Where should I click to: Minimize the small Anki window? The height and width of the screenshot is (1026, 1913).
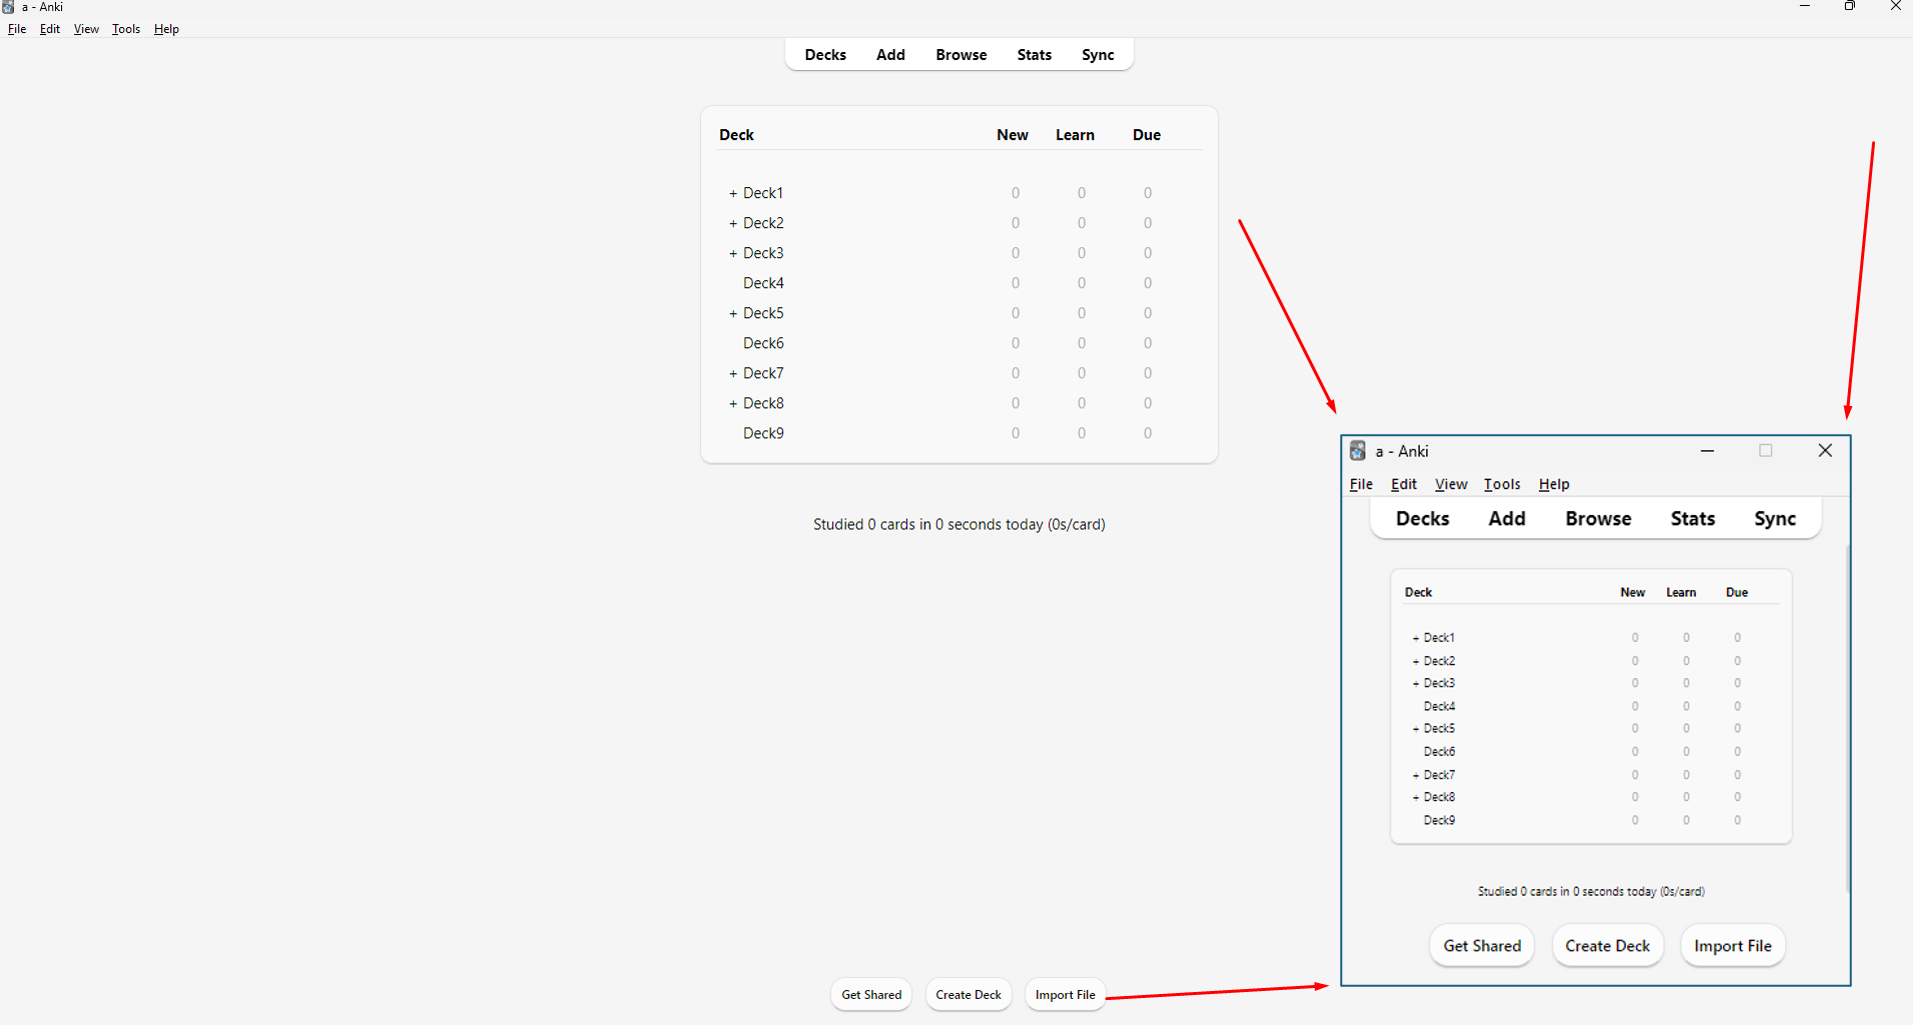click(x=1707, y=451)
